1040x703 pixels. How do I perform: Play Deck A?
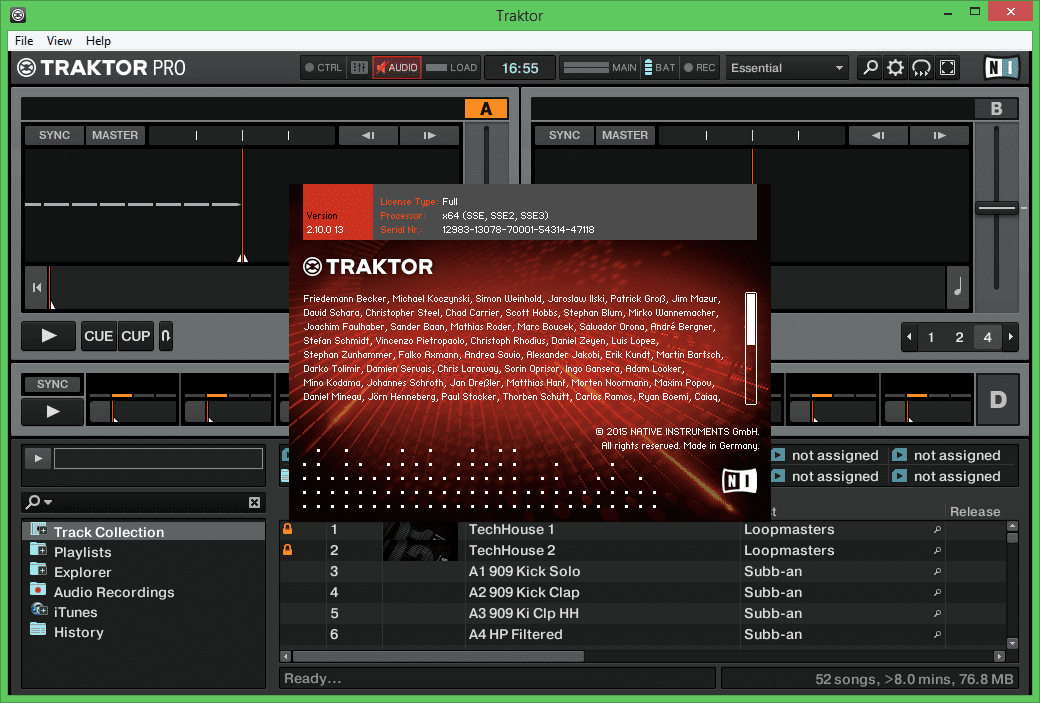[x=49, y=336]
